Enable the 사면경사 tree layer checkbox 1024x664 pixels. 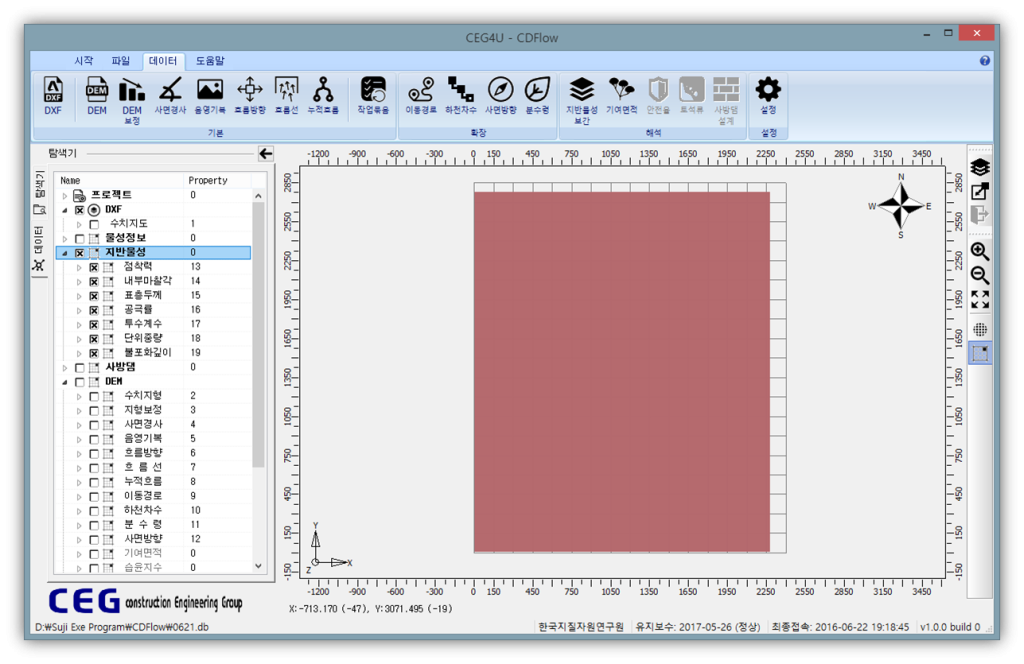pyautogui.click(x=94, y=425)
